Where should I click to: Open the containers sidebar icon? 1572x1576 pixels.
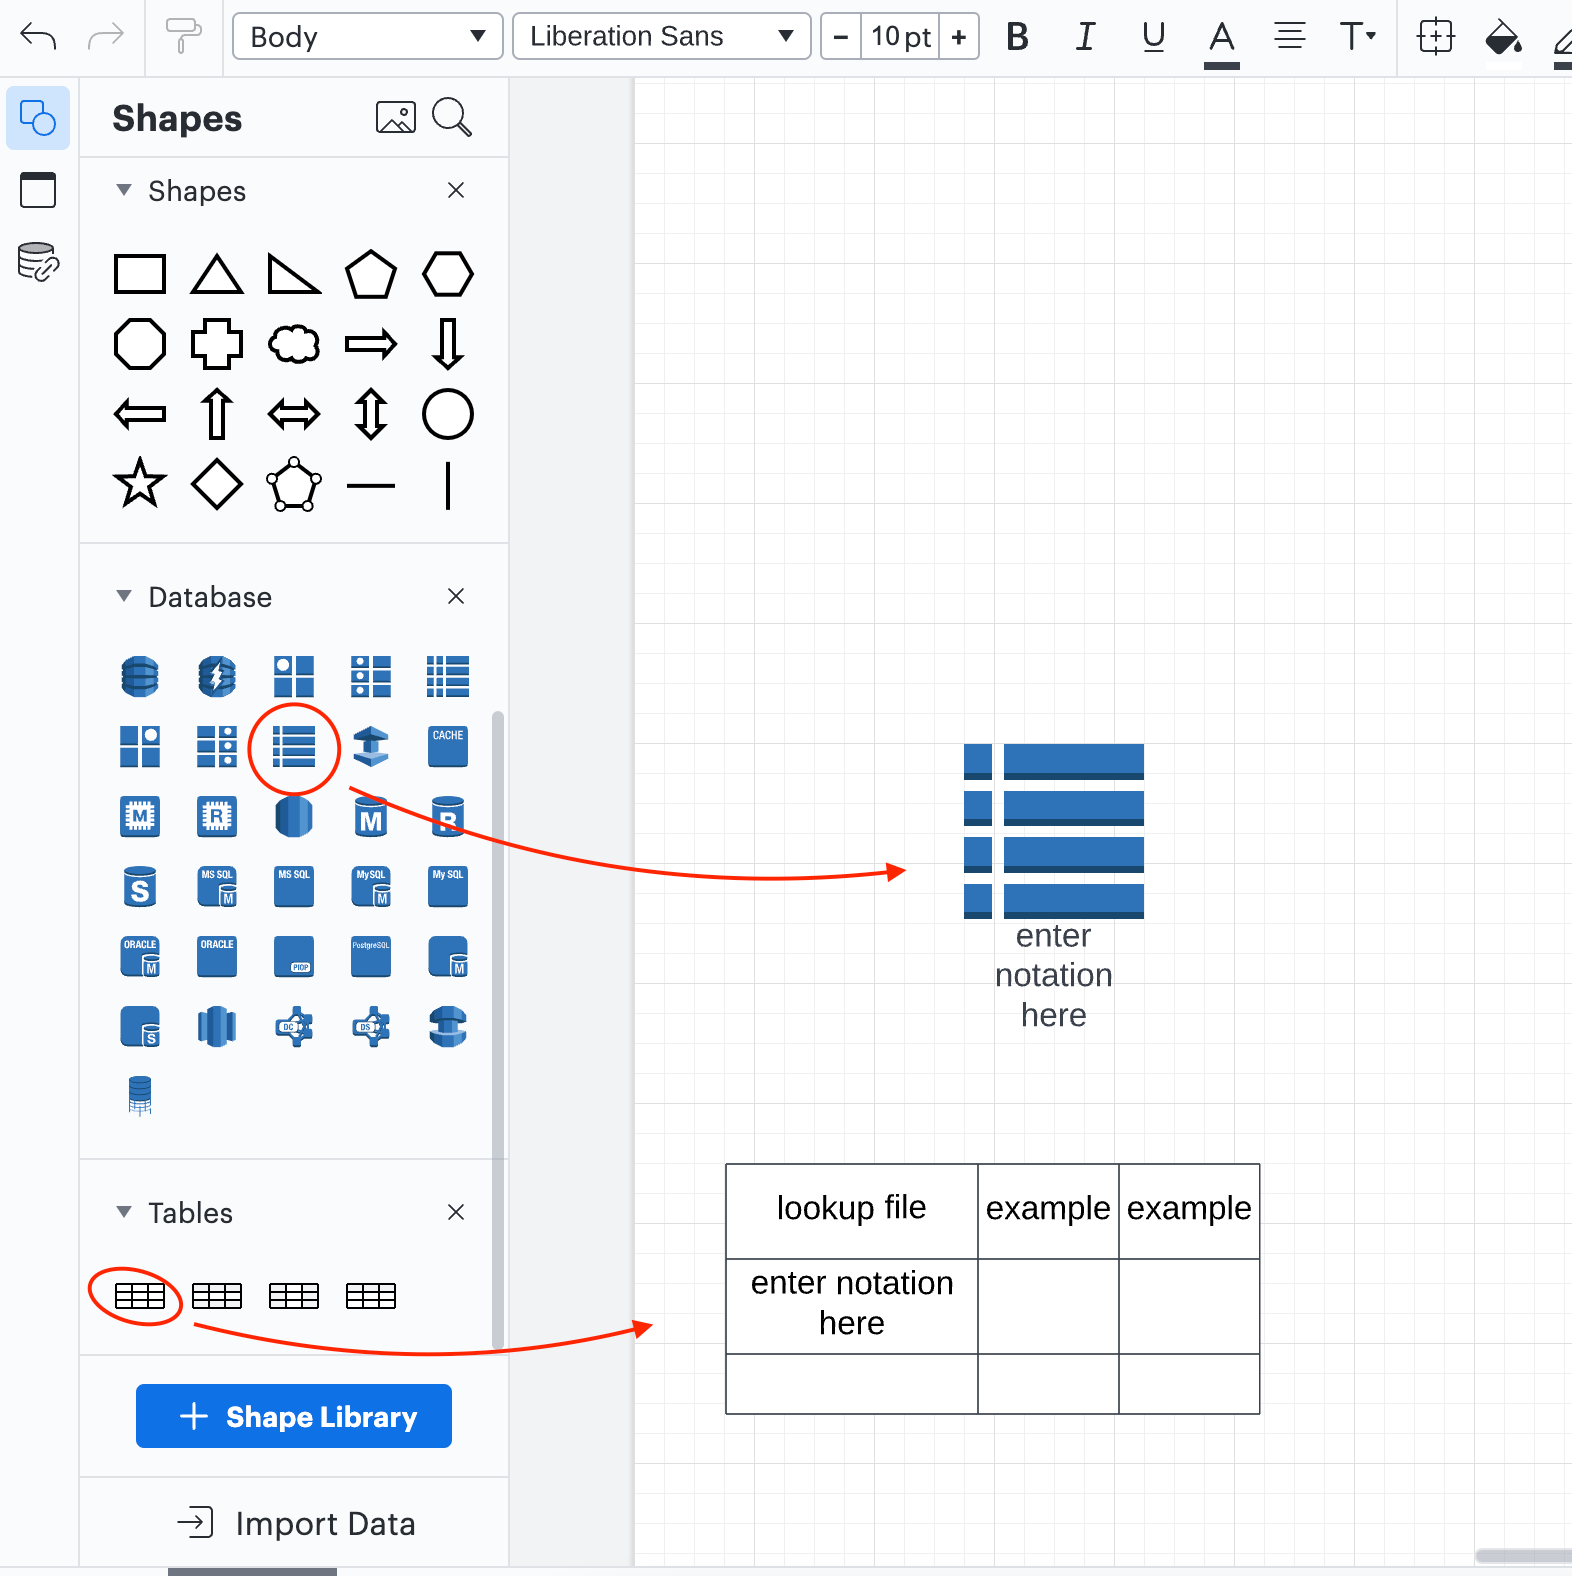38,190
